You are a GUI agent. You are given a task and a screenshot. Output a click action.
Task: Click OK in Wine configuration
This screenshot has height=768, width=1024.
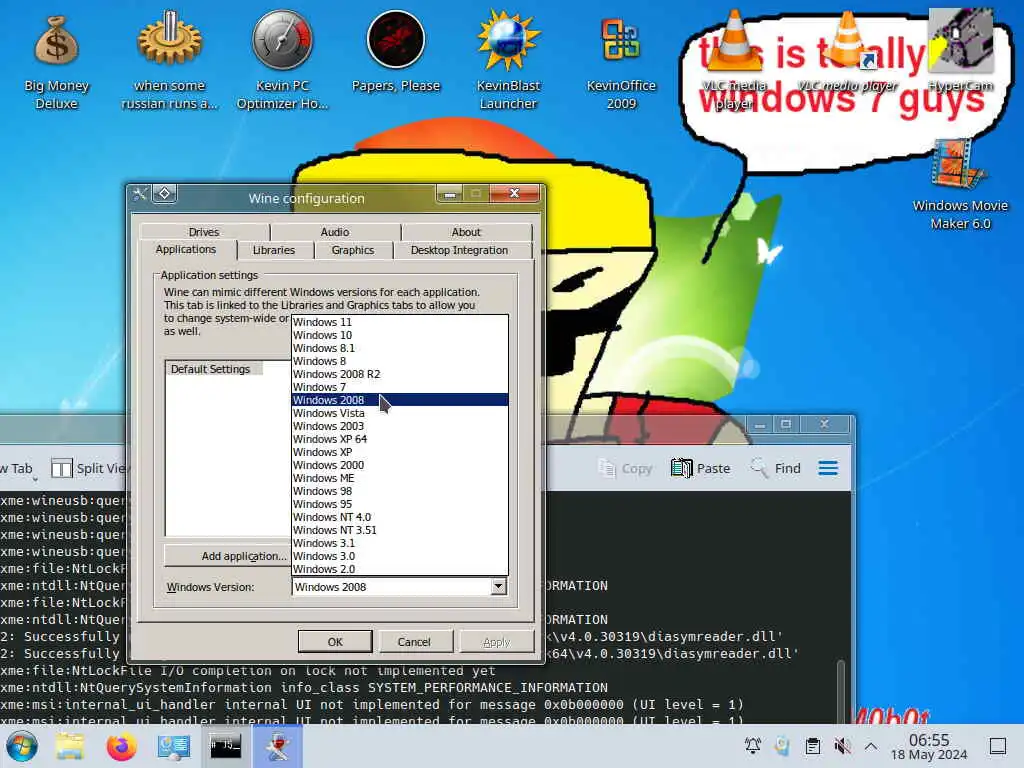click(335, 642)
